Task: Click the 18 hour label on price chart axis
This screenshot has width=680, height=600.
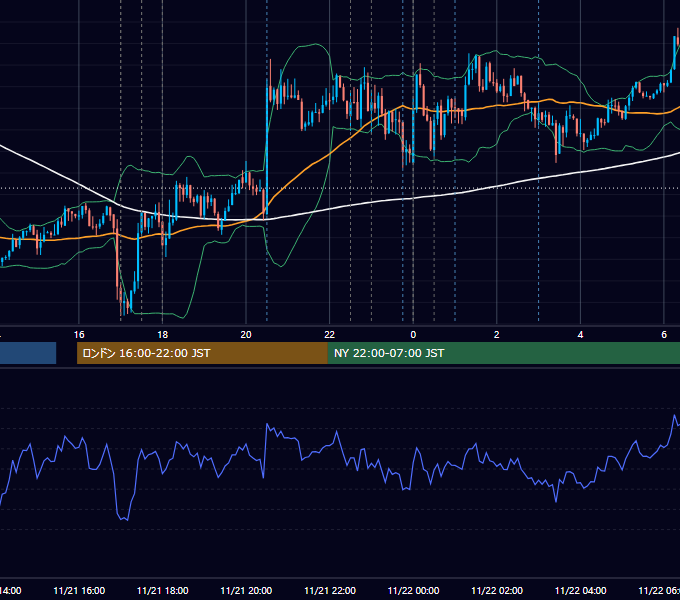Action: tap(162, 335)
